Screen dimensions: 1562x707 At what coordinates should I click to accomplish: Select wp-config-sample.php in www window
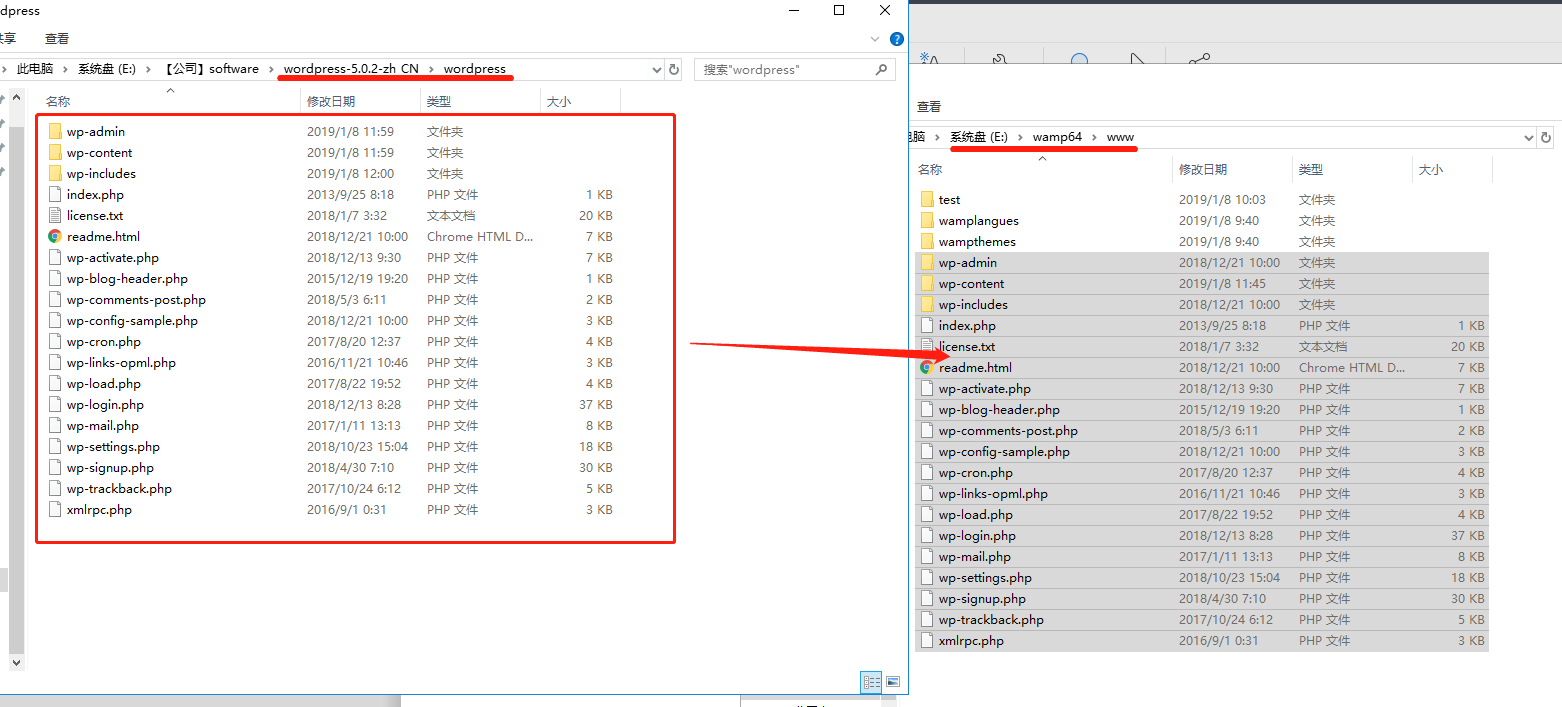(x=1004, y=451)
